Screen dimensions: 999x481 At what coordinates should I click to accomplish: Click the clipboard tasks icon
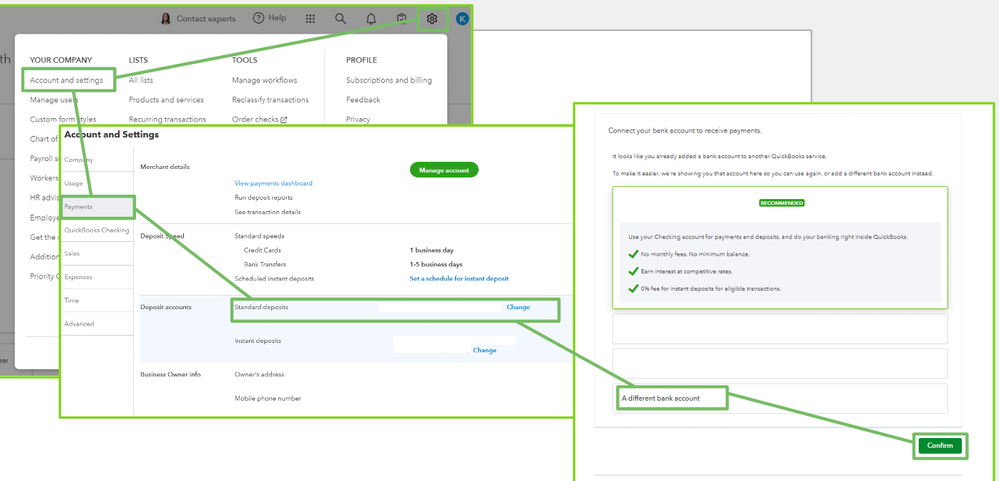coord(401,19)
